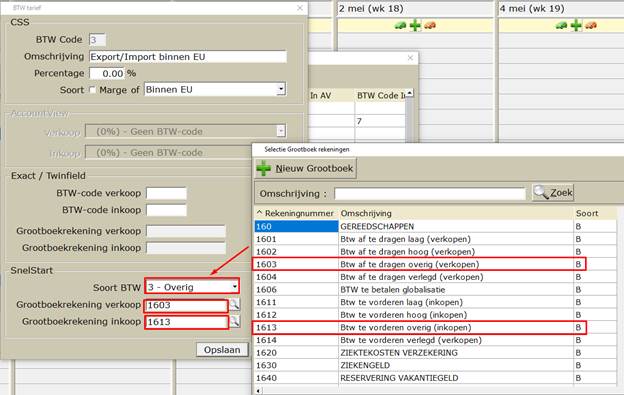Click the Zoek search button
This screenshot has width=624, height=395.
tap(553, 193)
